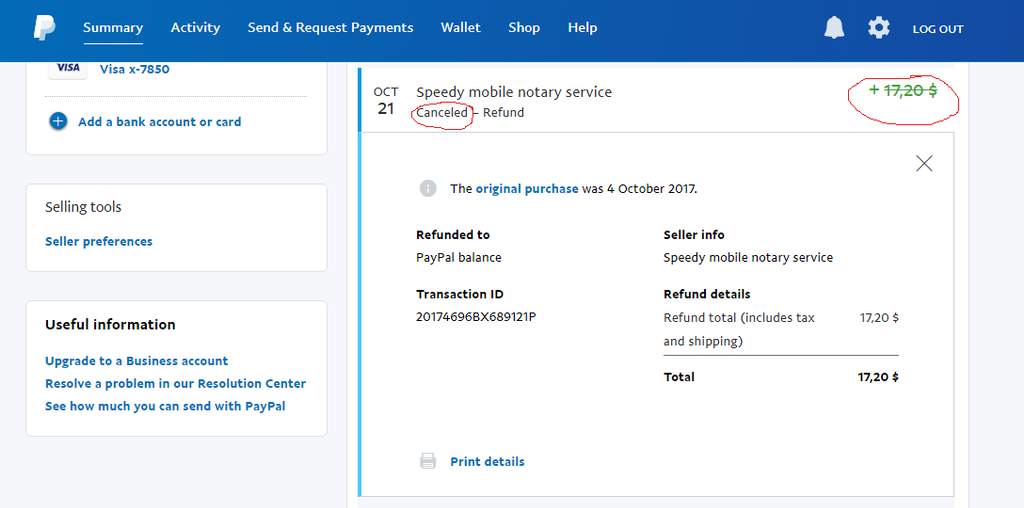This screenshot has width=1024, height=508.
Task: Click the Visa card logo
Action: 68,68
